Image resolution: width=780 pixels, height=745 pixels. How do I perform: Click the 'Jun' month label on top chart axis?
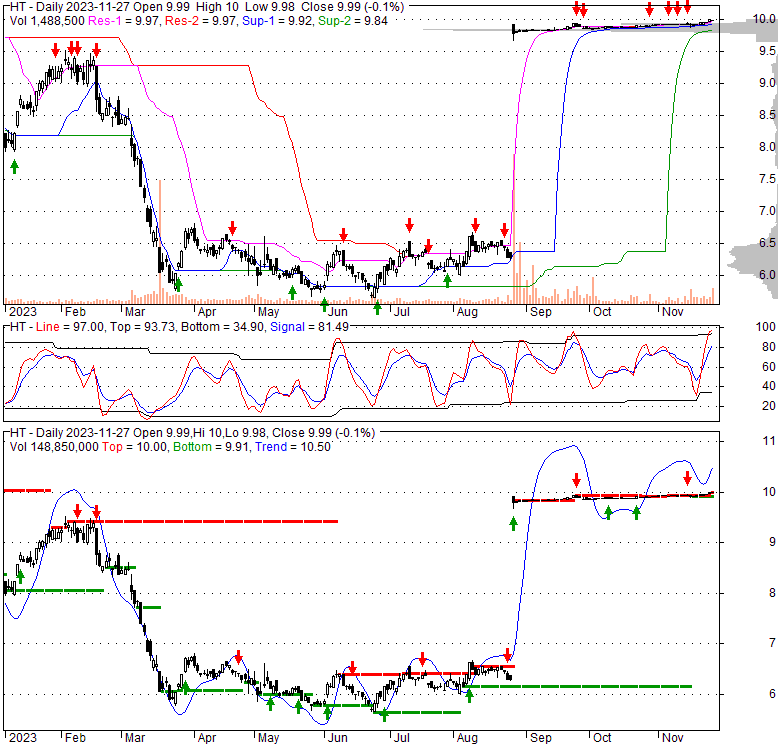(337, 312)
